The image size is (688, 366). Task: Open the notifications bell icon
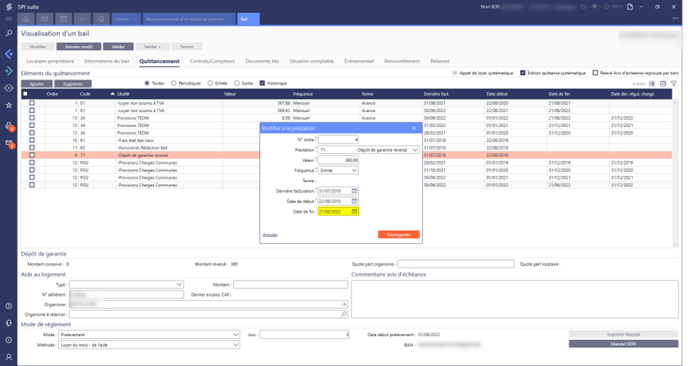pos(101,19)
